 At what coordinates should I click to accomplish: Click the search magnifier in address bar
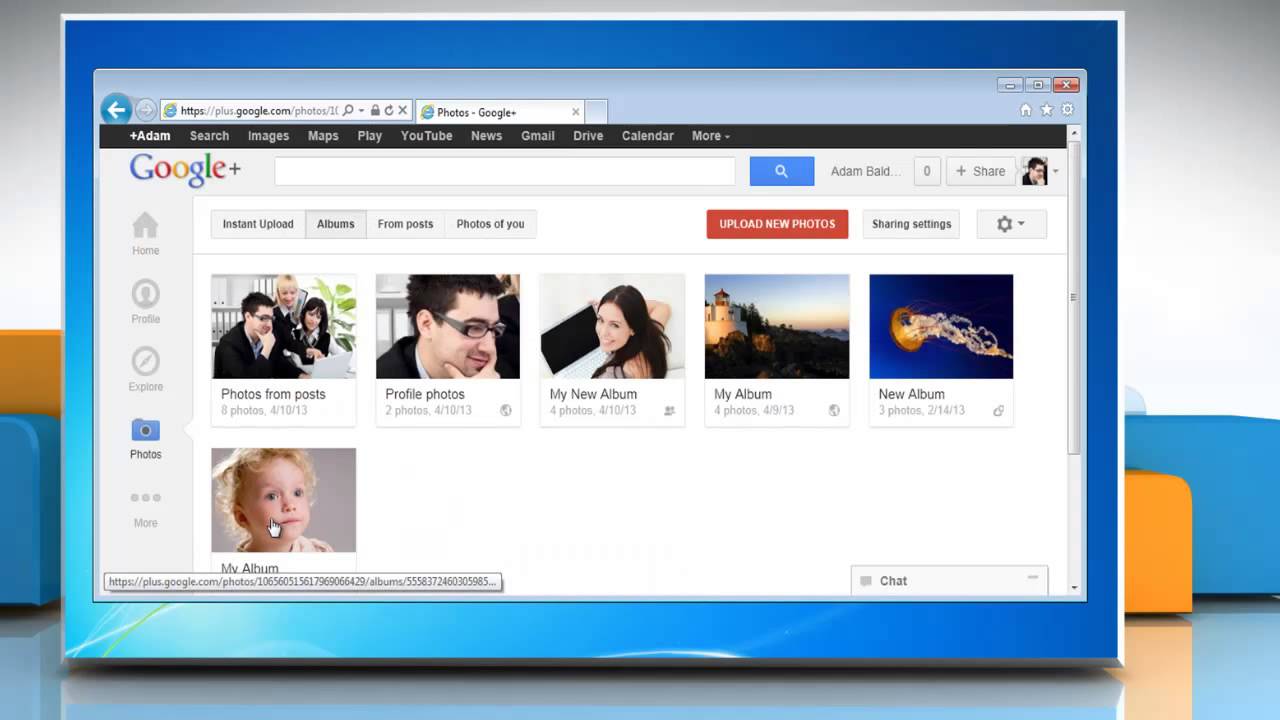[x=348, y=111]
